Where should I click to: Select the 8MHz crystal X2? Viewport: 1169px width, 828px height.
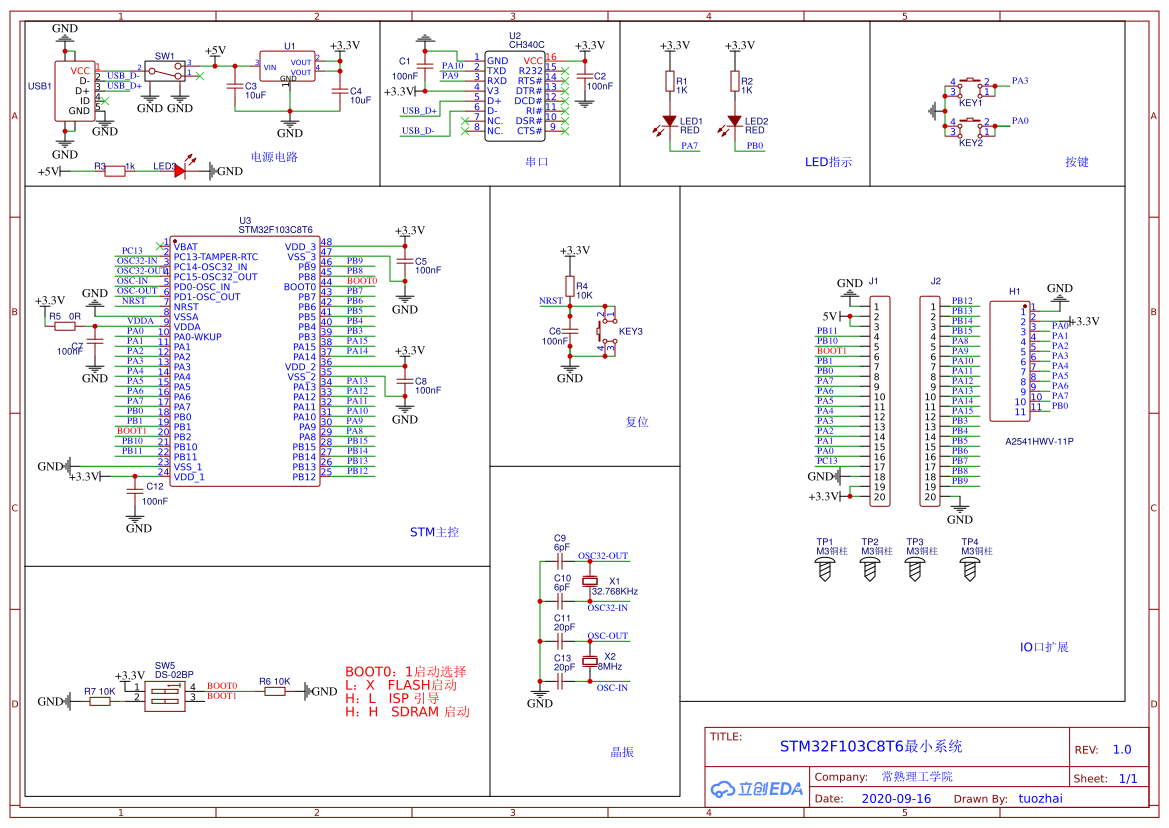coord(590,663)
